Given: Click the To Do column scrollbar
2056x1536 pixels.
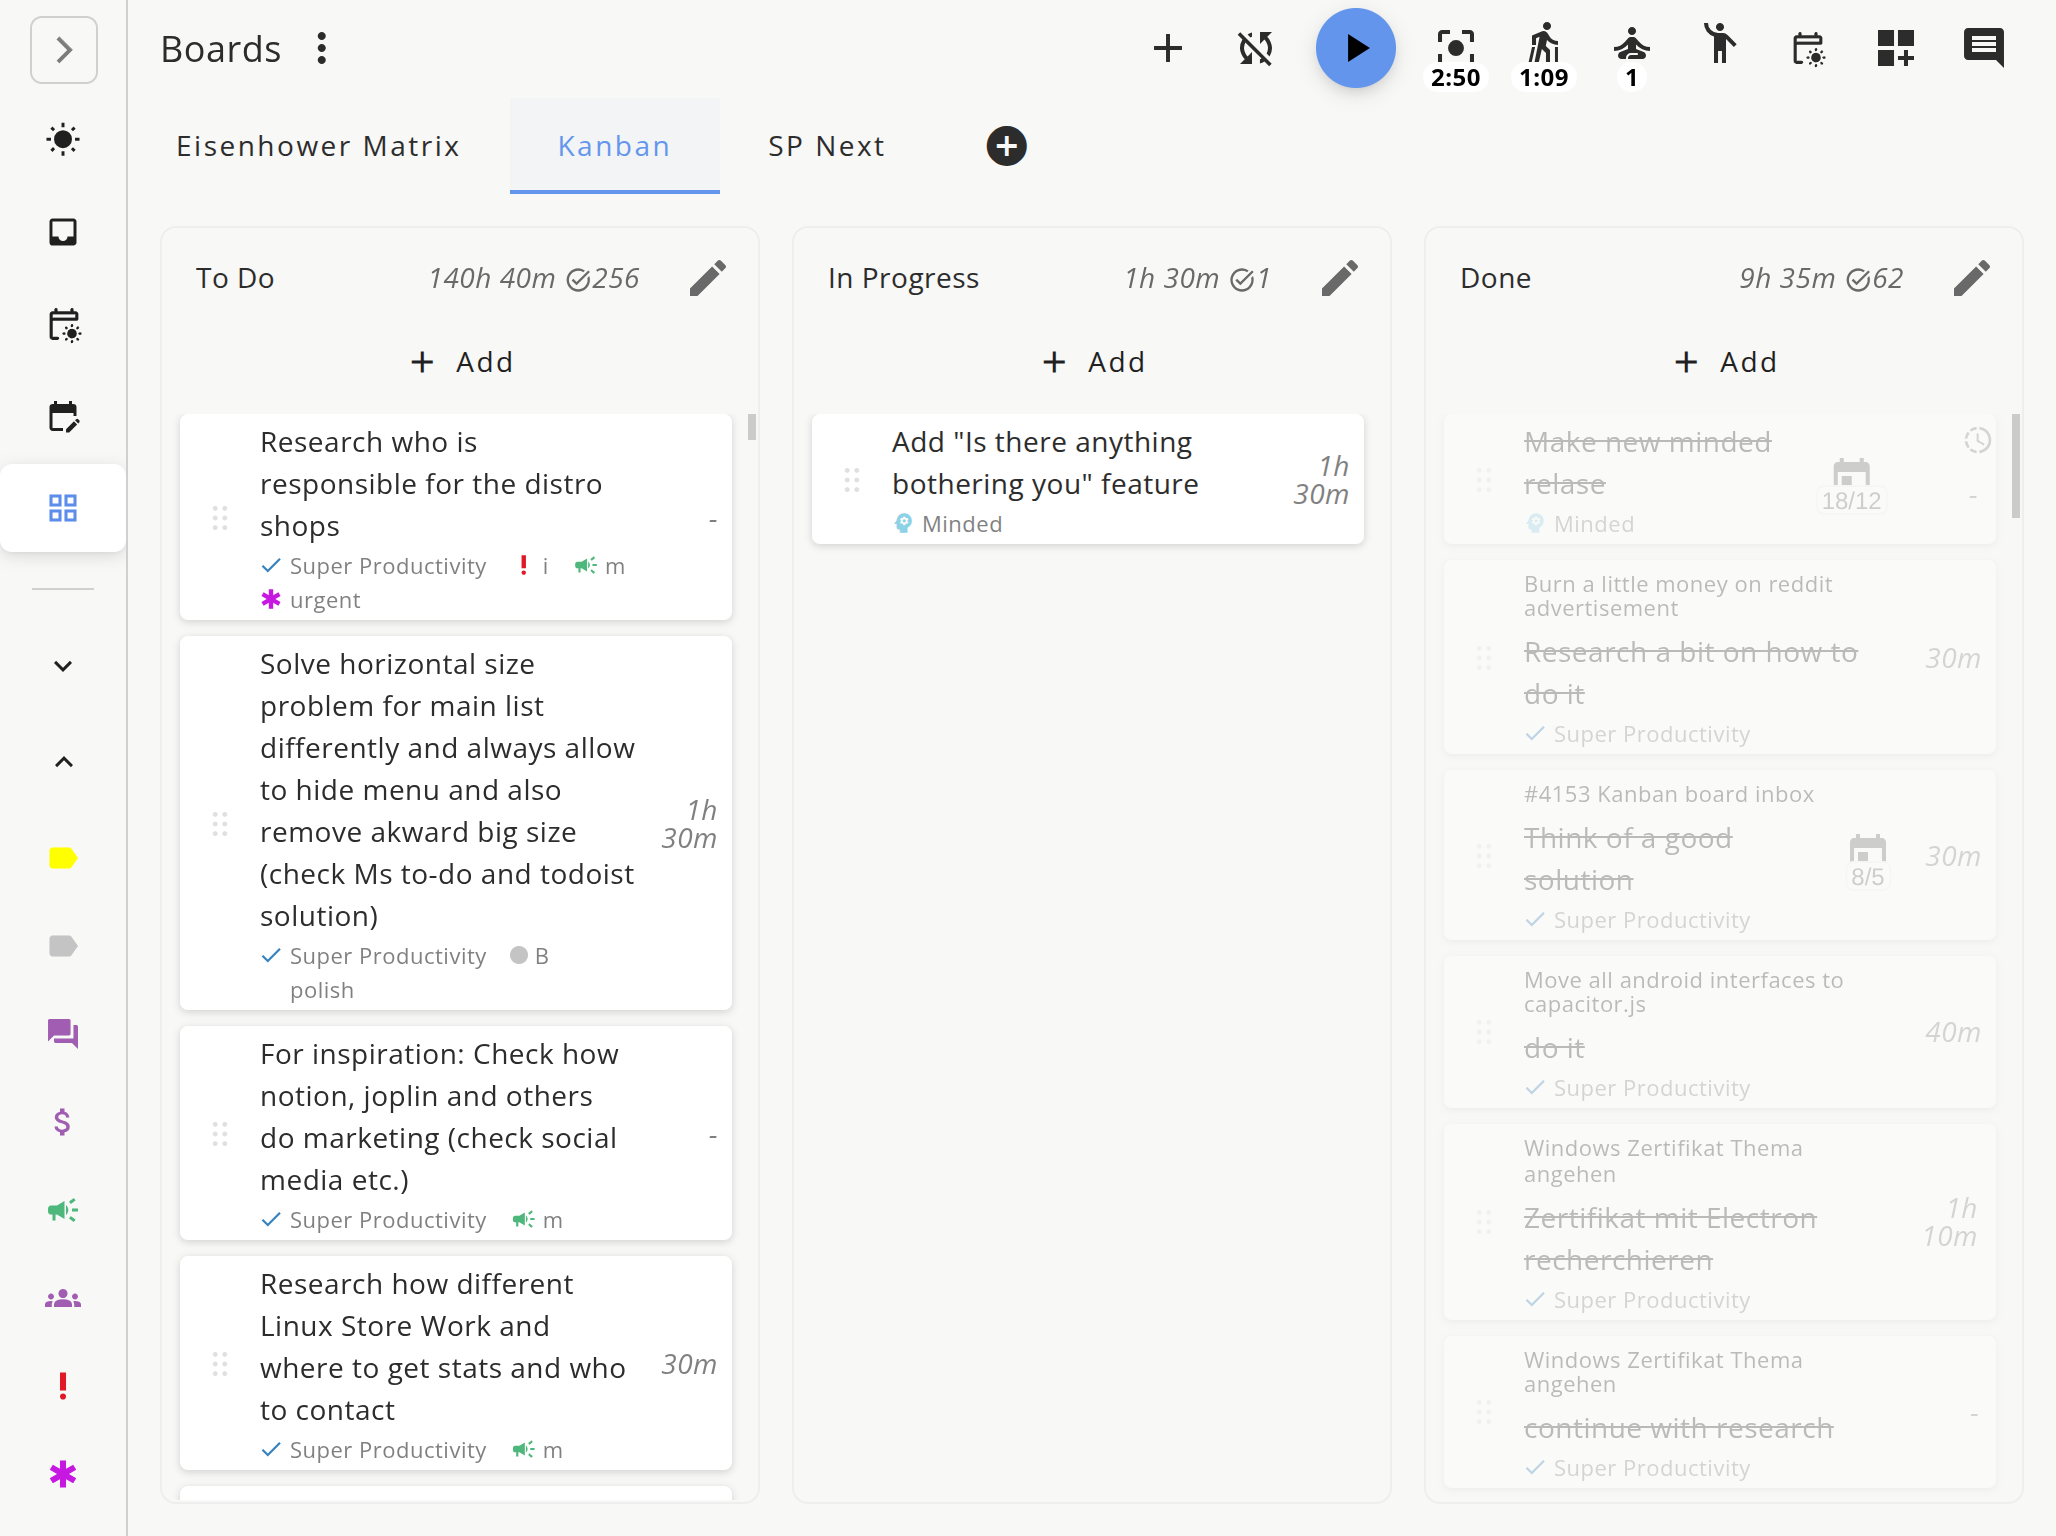Looking at the screenshot, I should pyautogui.click(x=751, y=427).
